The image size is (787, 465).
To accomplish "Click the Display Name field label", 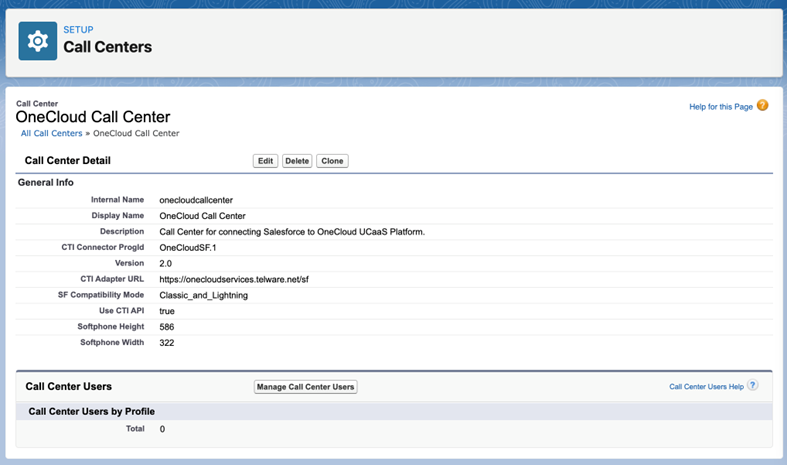I will (117, 215).
